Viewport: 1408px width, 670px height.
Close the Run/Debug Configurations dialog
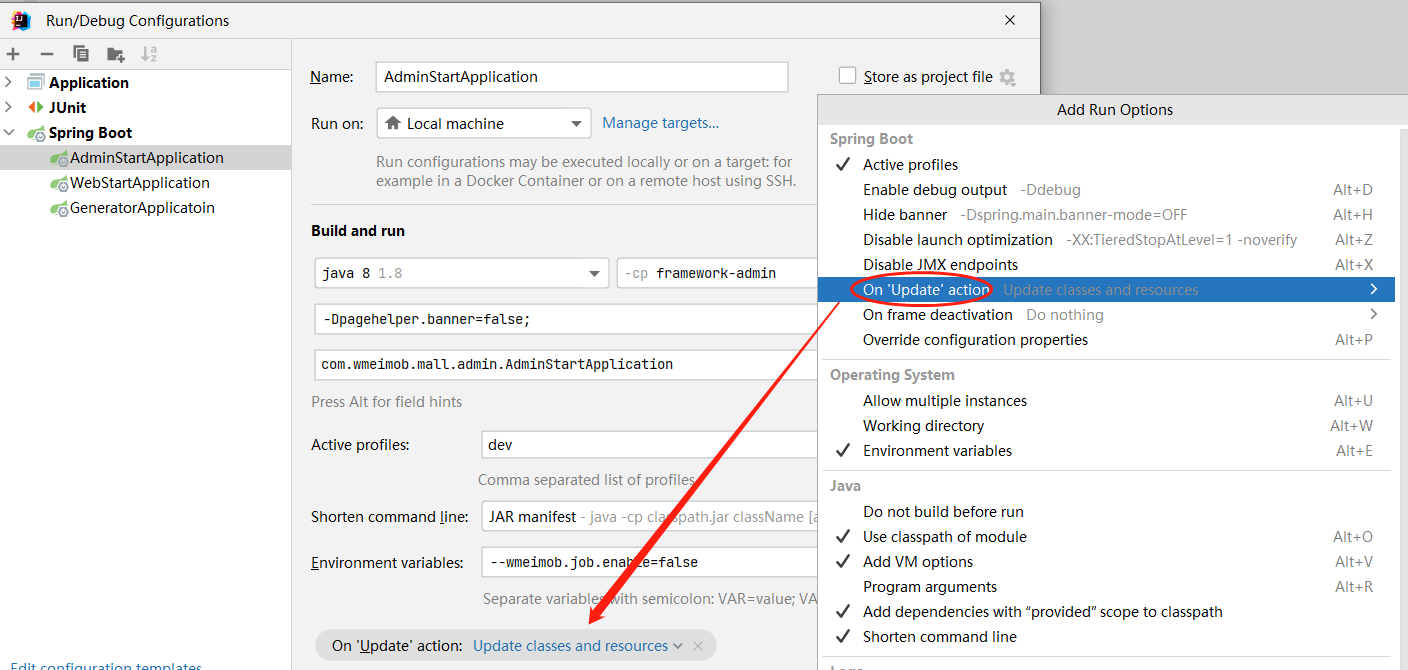[x=1011, y=20]
